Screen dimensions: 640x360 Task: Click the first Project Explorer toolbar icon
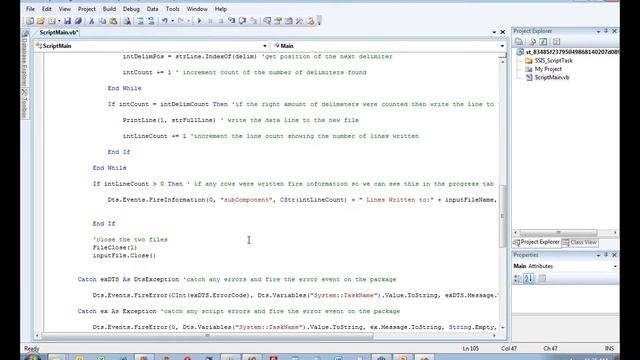519,42
